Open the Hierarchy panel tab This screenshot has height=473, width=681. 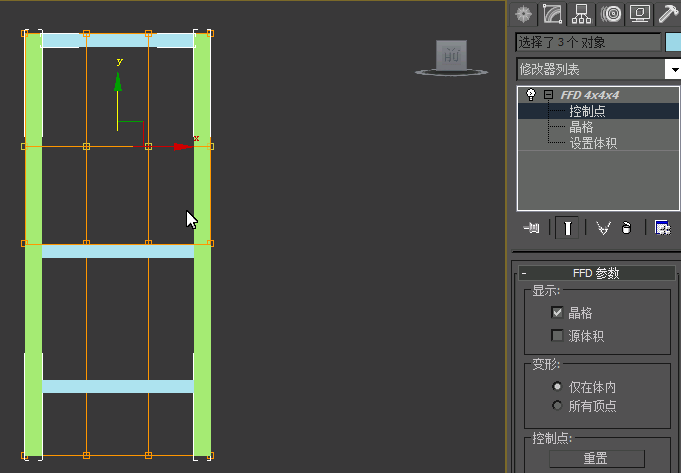pyautogui.click(x=581, y=14)
